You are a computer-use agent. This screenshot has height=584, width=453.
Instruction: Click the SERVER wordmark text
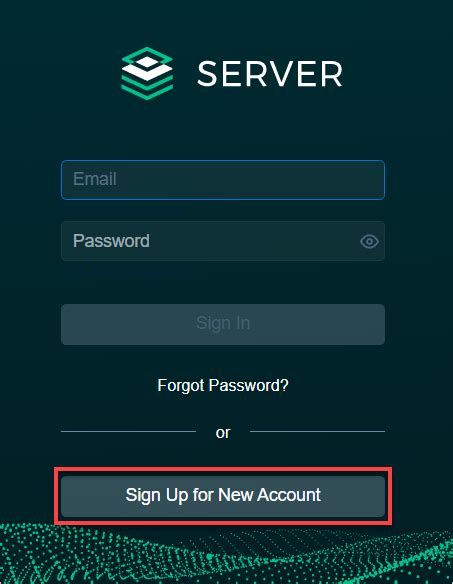(x=269, y=74)
